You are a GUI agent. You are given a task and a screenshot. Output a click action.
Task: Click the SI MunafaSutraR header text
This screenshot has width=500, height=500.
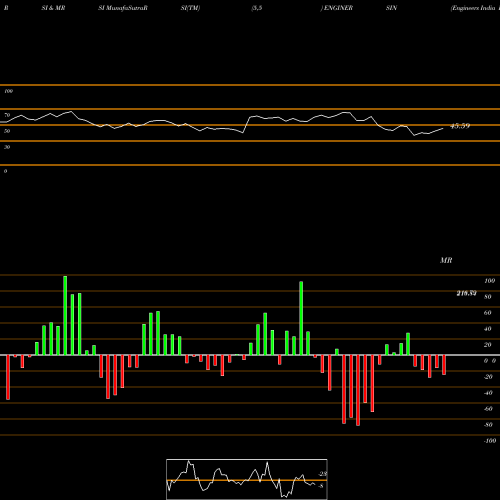[x=123, y=8]
